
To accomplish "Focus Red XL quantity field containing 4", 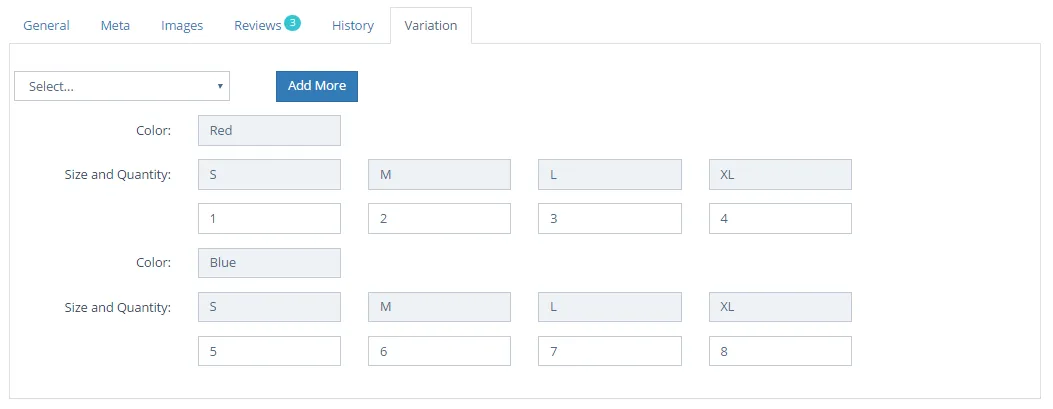I will [780, 218].
